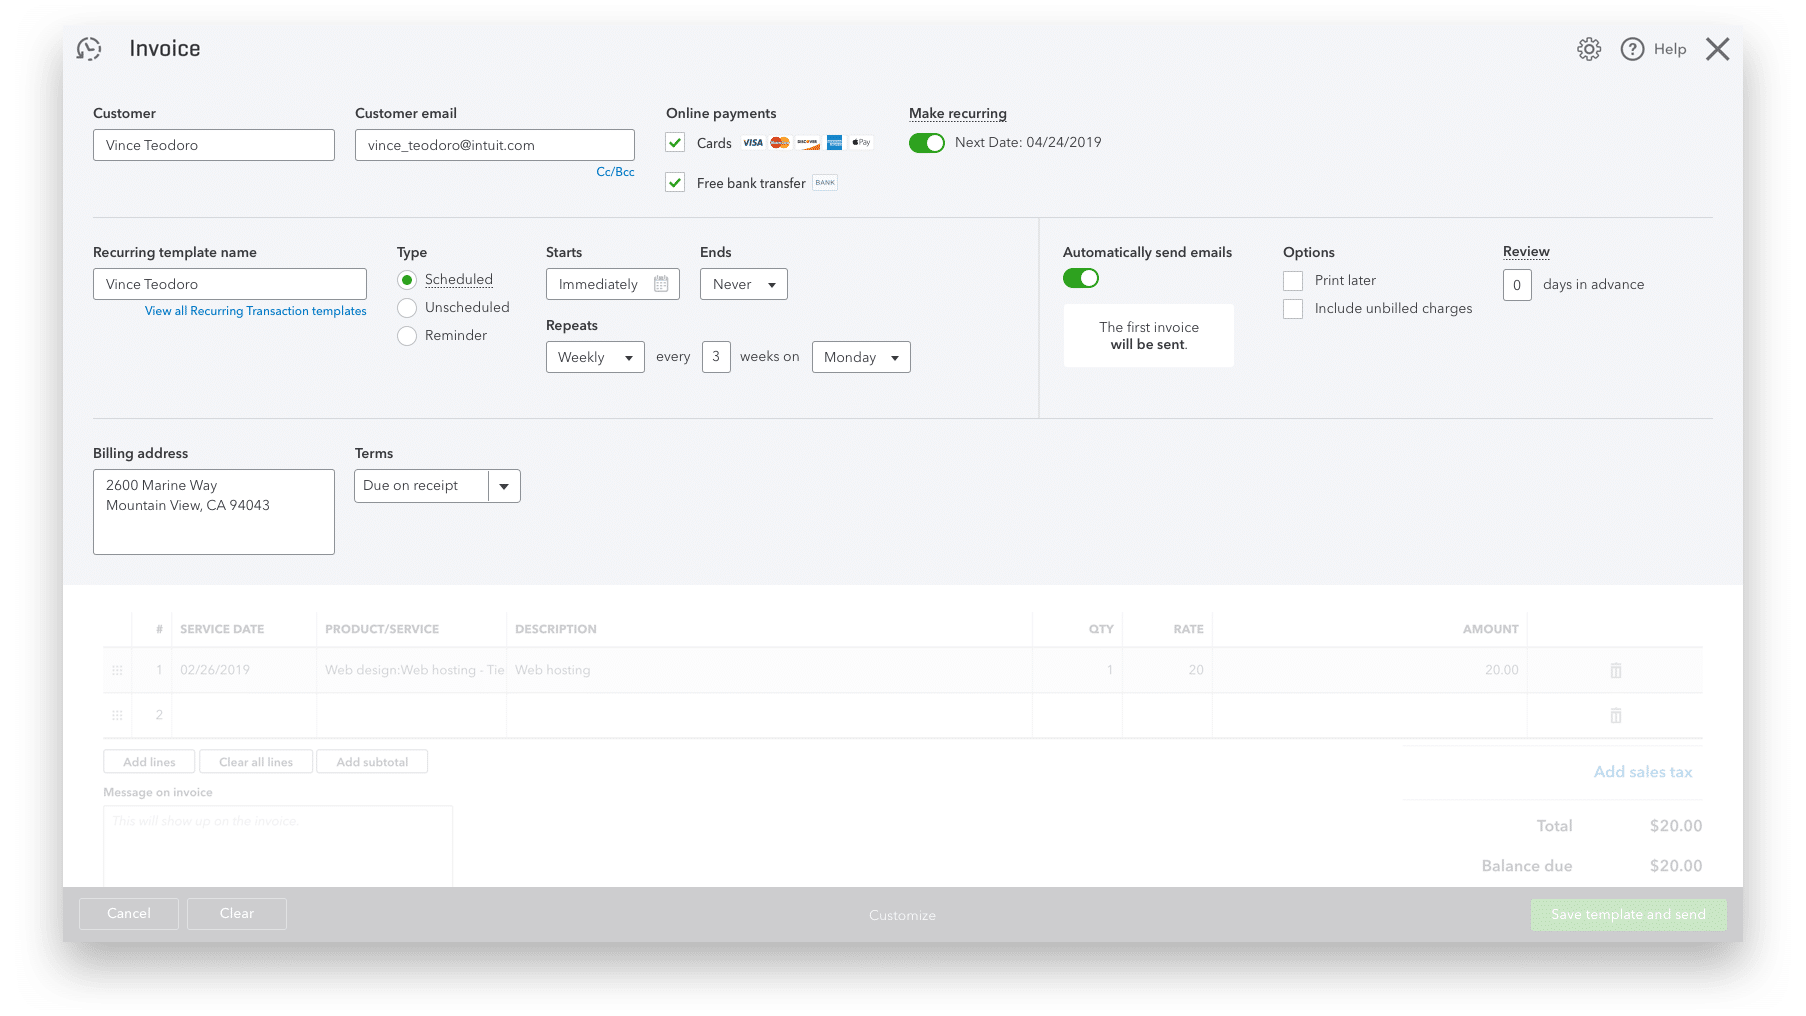The height and width of the screenshot is (1016, 1806).
Task: Click the Add lines button
Action: (149, 762)
